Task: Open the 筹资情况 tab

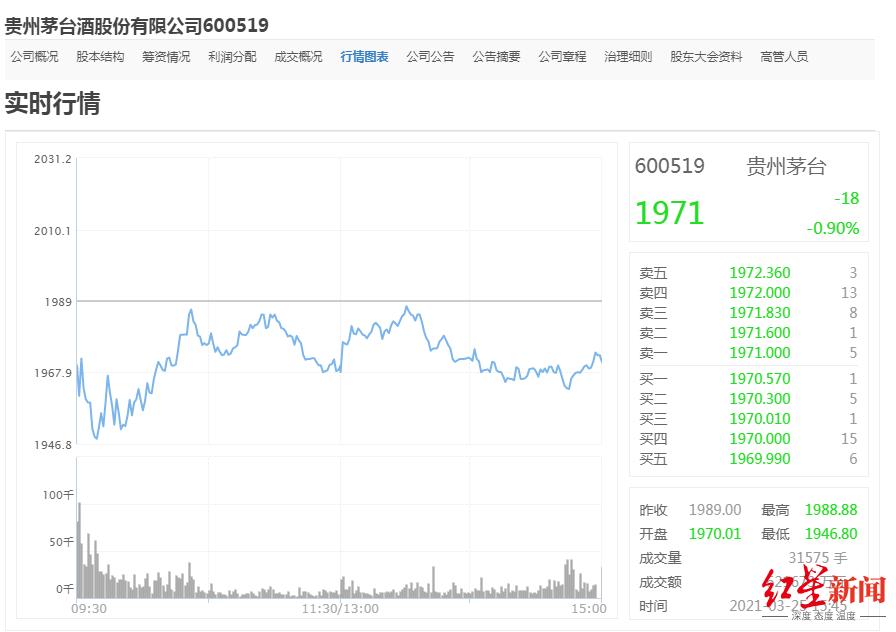Action: click(x=166, y=57)
